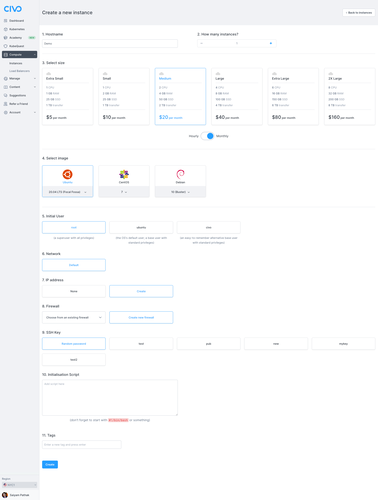The width and height of the screenshot is (378, 500).
Task: Open Ubuntu version dropdown
Action: coord(68,192)
